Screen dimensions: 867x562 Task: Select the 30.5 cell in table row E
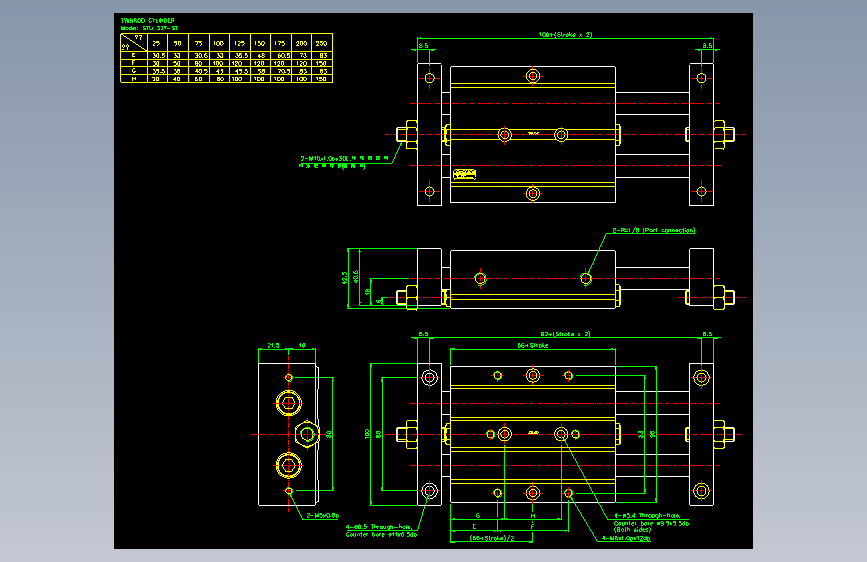[x=158, y=55]
